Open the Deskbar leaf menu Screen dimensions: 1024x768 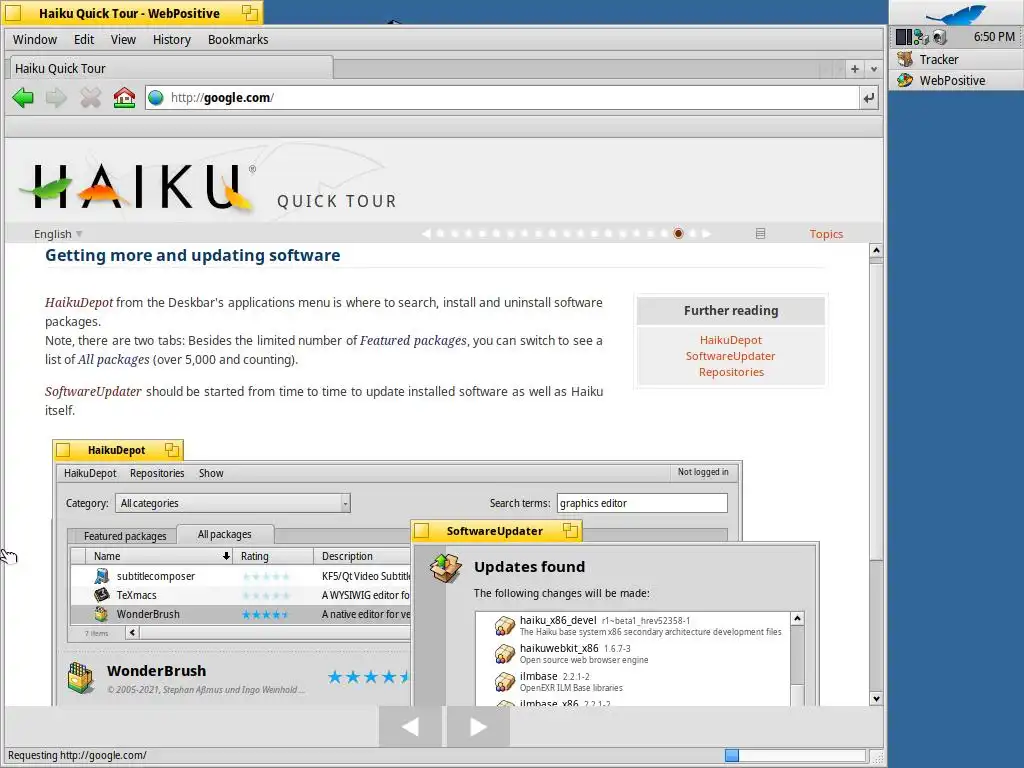(955, 13)
